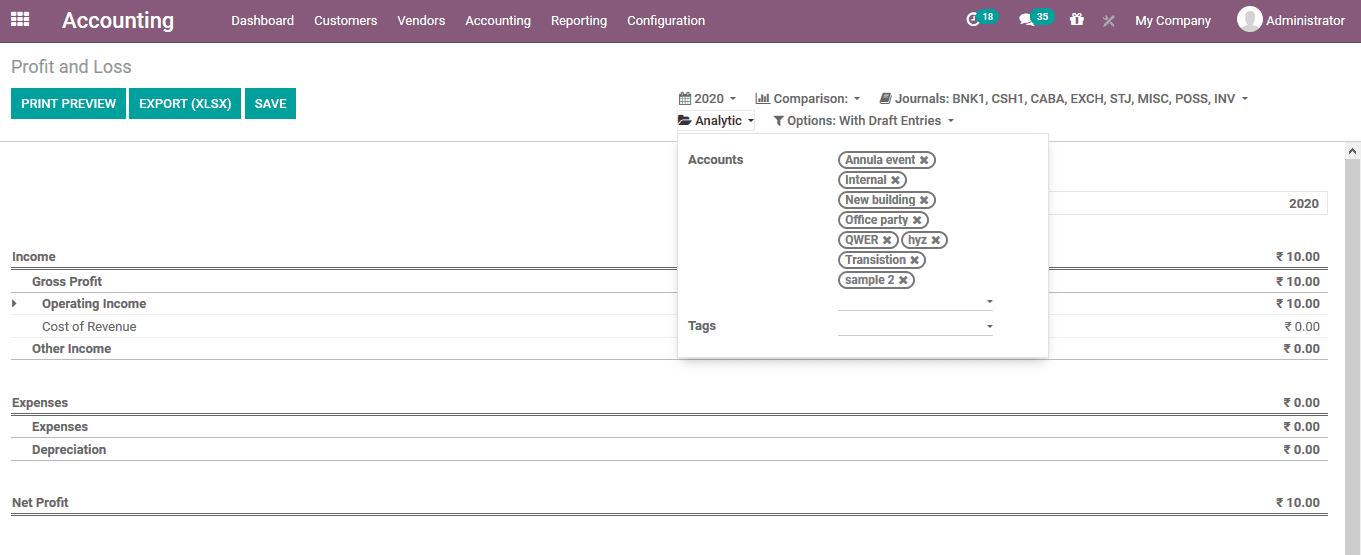The image size is (1361, 555).
Task: Click the gift icon in the top bar
Action: tap(1076, 20)
